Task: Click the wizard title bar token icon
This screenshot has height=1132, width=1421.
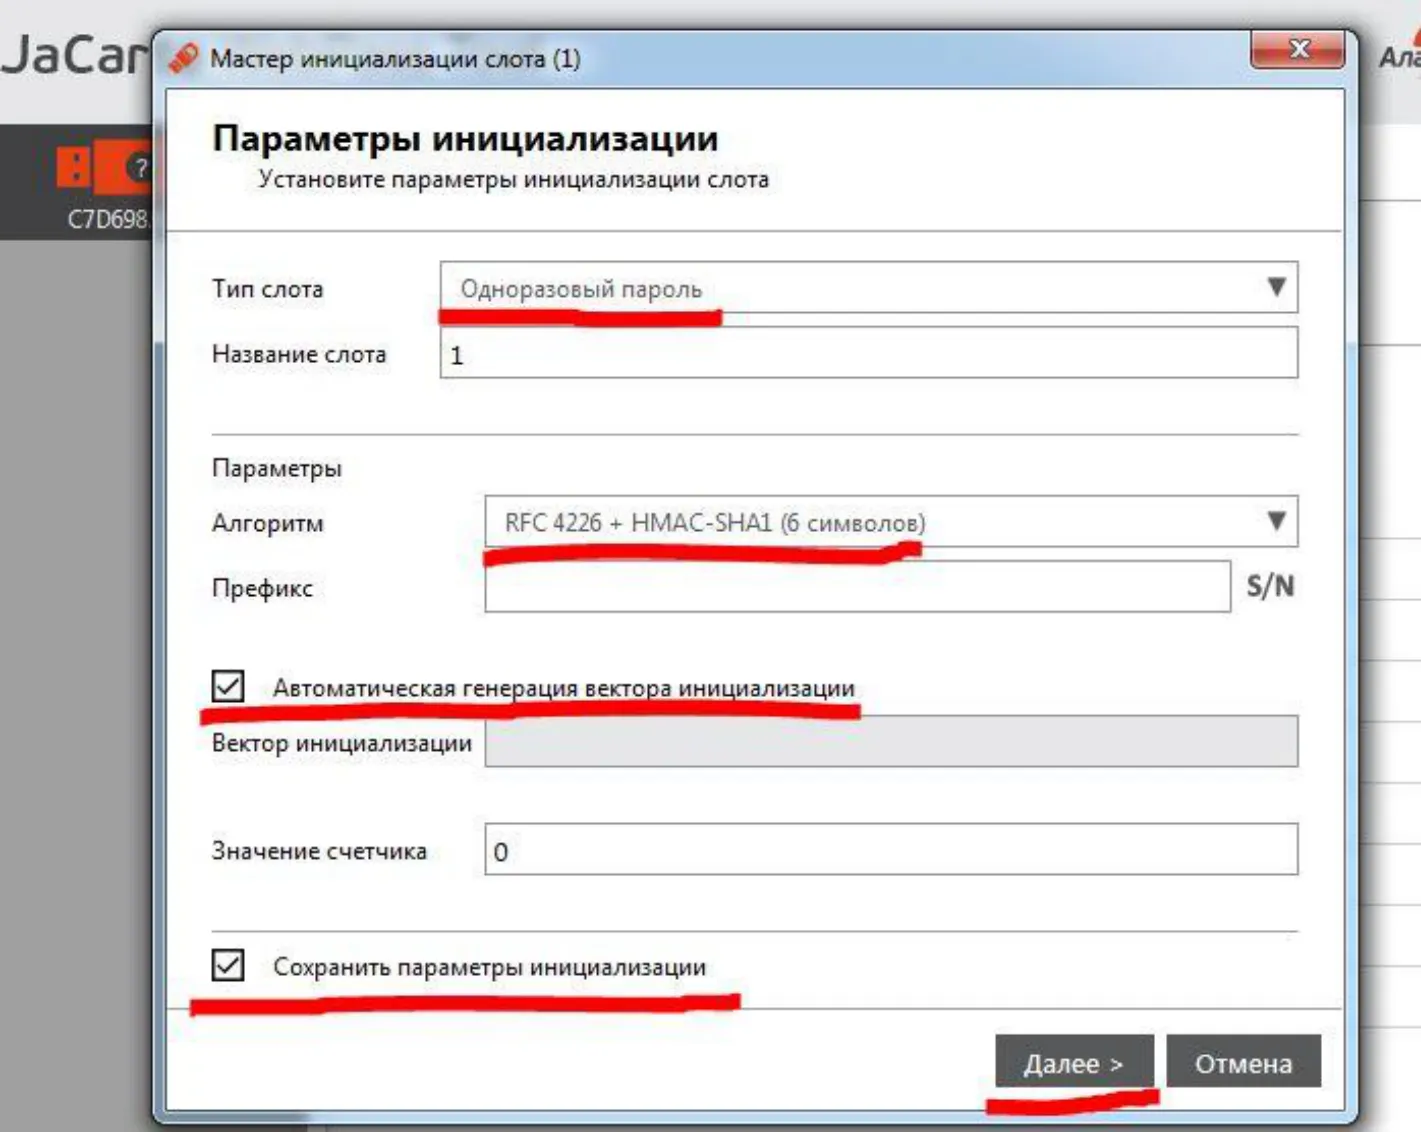Action: 185,58
